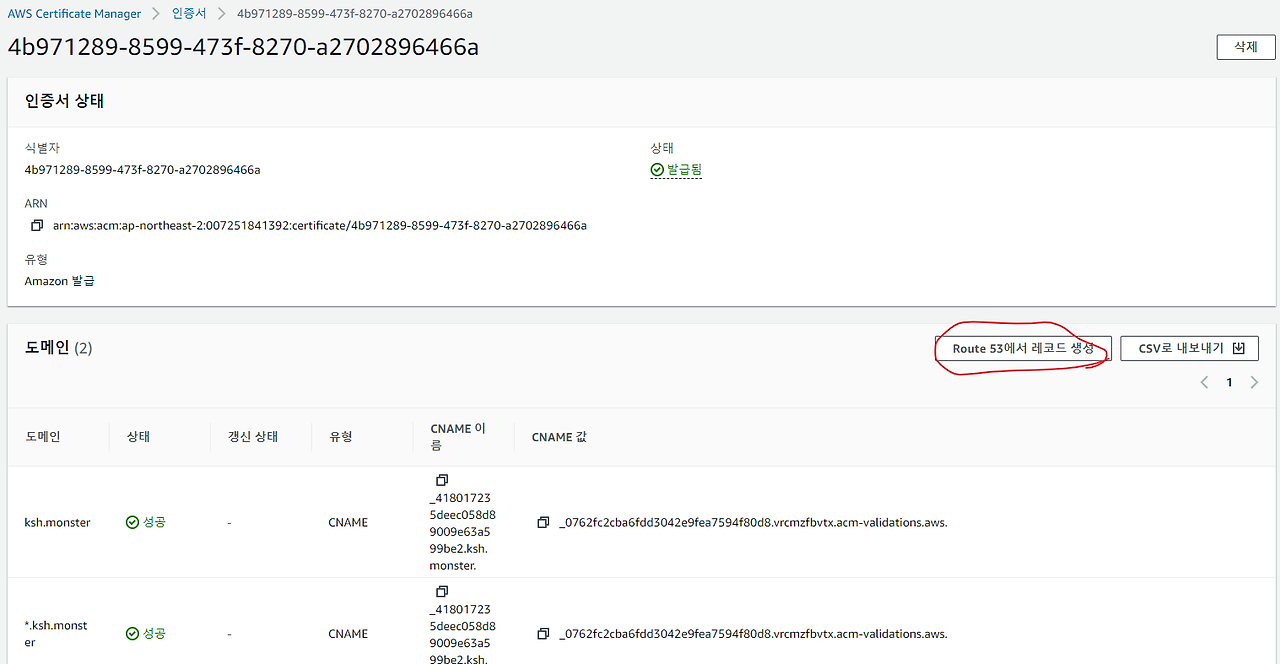Copy CNAME name for *.ksh.monster row
The height and width of the screenshot is (664, 1280).
[442, 591]
